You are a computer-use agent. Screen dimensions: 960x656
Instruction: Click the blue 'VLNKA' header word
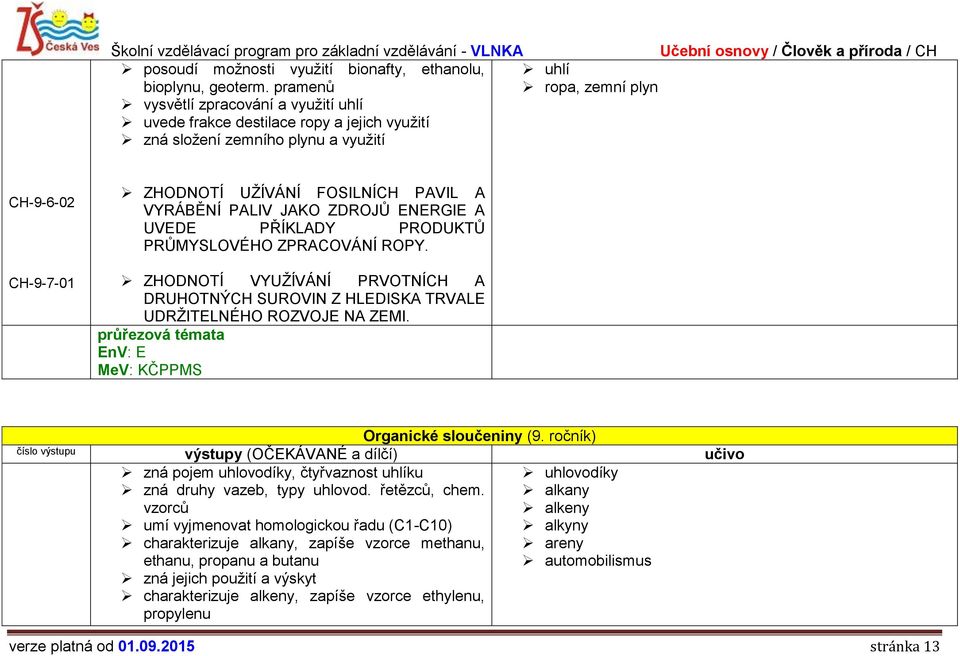pos(497,51)
